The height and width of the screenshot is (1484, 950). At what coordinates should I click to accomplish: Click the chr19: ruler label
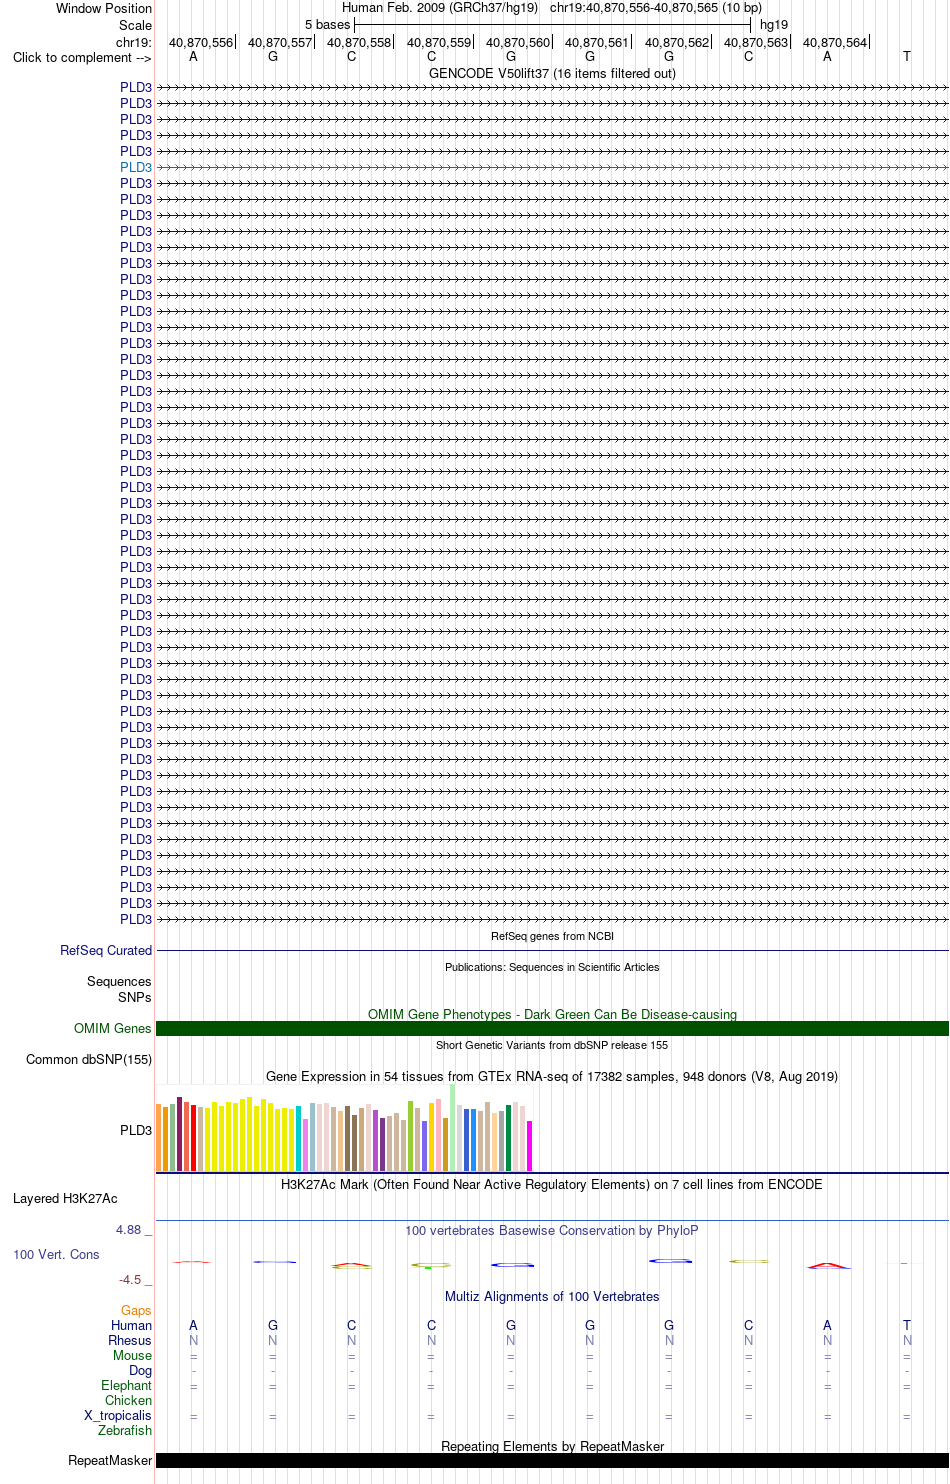pyautogui.click(x=134, y=42)
